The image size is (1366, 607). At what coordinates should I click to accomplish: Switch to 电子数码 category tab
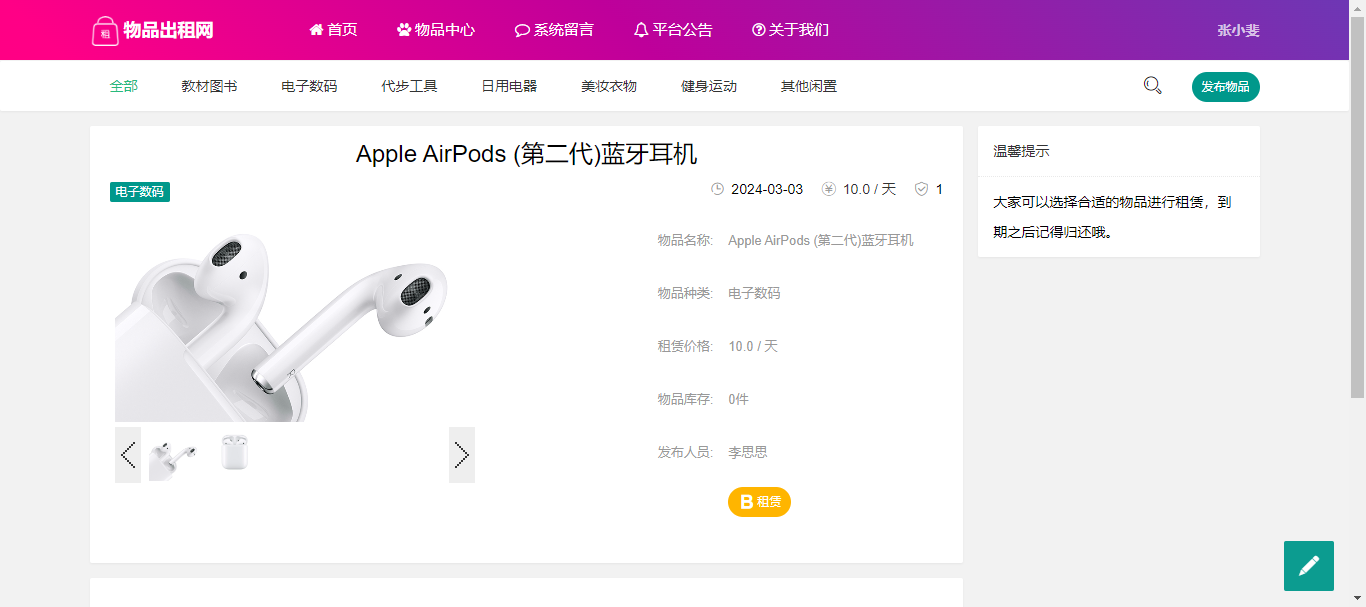(x=309, y=86)
